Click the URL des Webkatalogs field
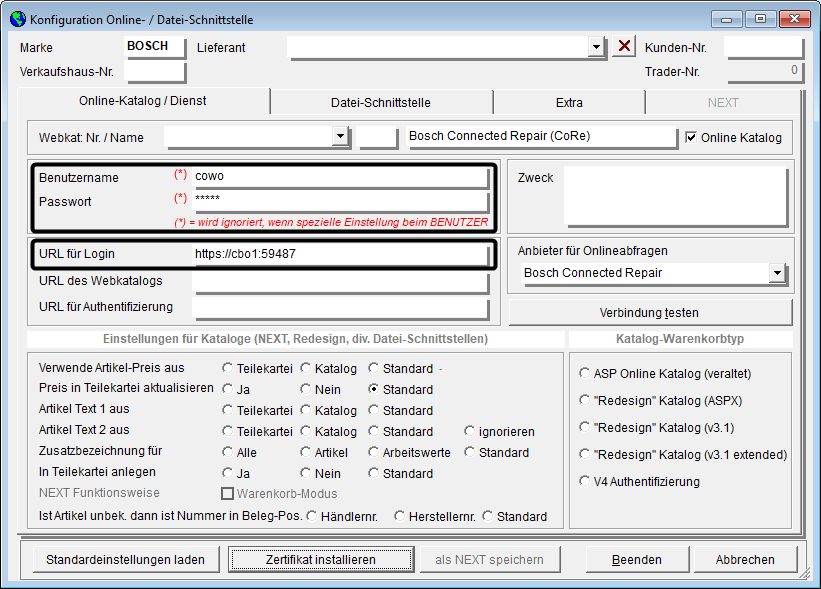821x589 pixels. coord(340,282)
